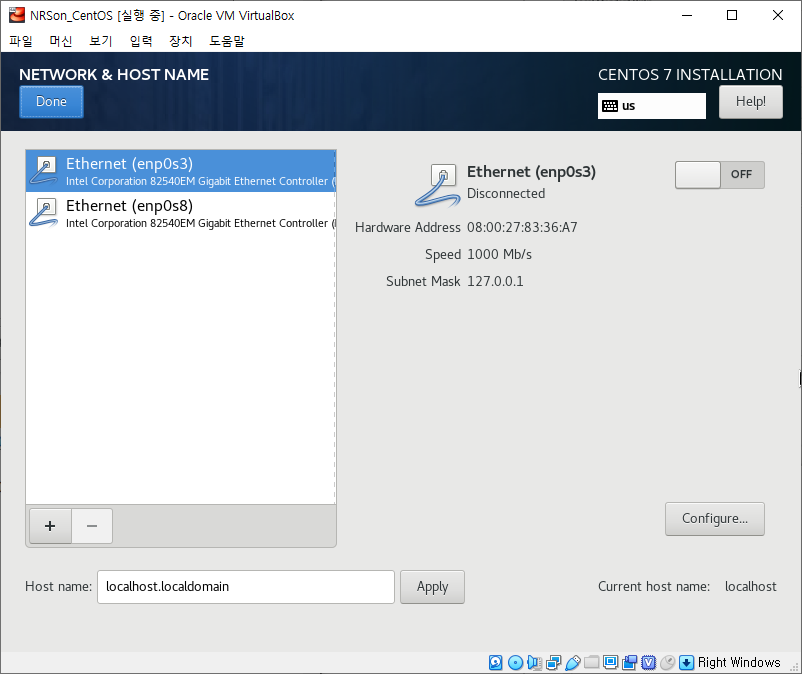Open the 입력 menu
This screenshot has width=802, height=674.
[141, 41]
